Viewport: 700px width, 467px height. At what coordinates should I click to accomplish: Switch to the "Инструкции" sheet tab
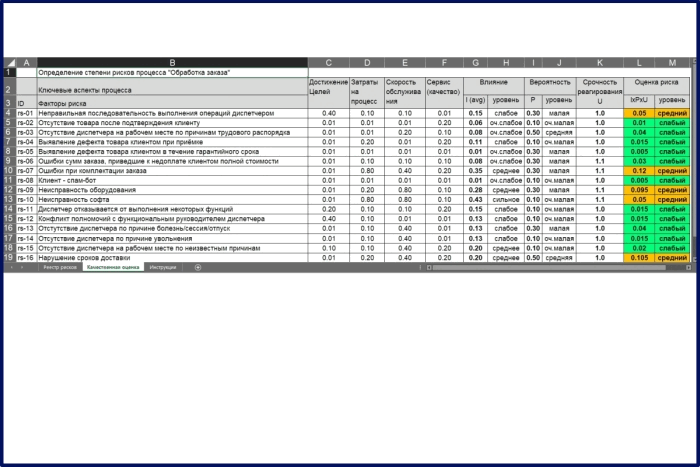(162, 268)
